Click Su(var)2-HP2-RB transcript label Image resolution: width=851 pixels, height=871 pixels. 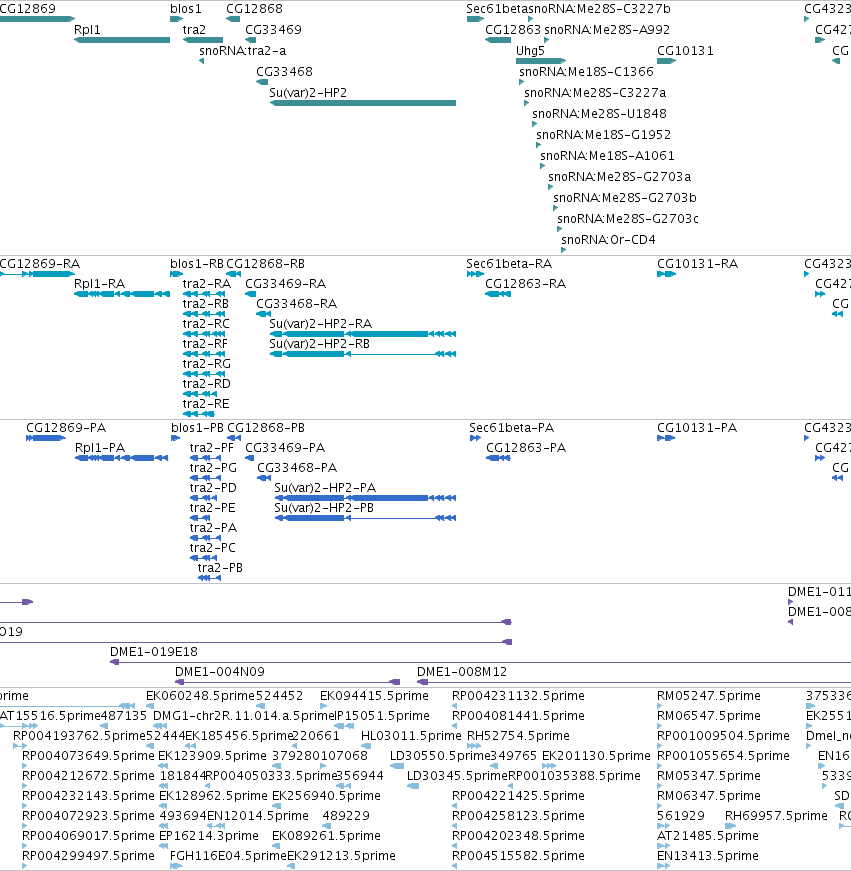click(319, 344)
